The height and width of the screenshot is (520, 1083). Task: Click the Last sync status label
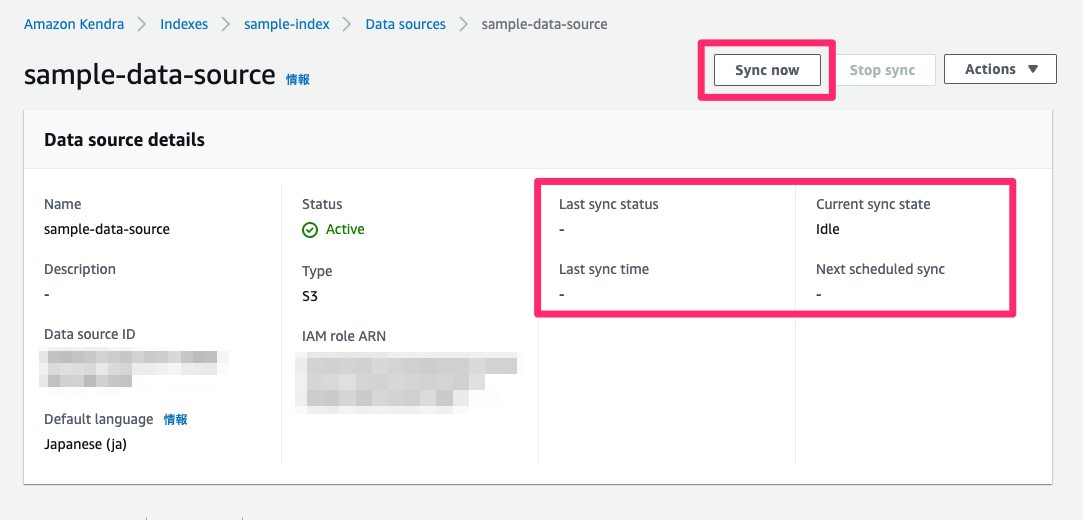[x=608, y=204]
